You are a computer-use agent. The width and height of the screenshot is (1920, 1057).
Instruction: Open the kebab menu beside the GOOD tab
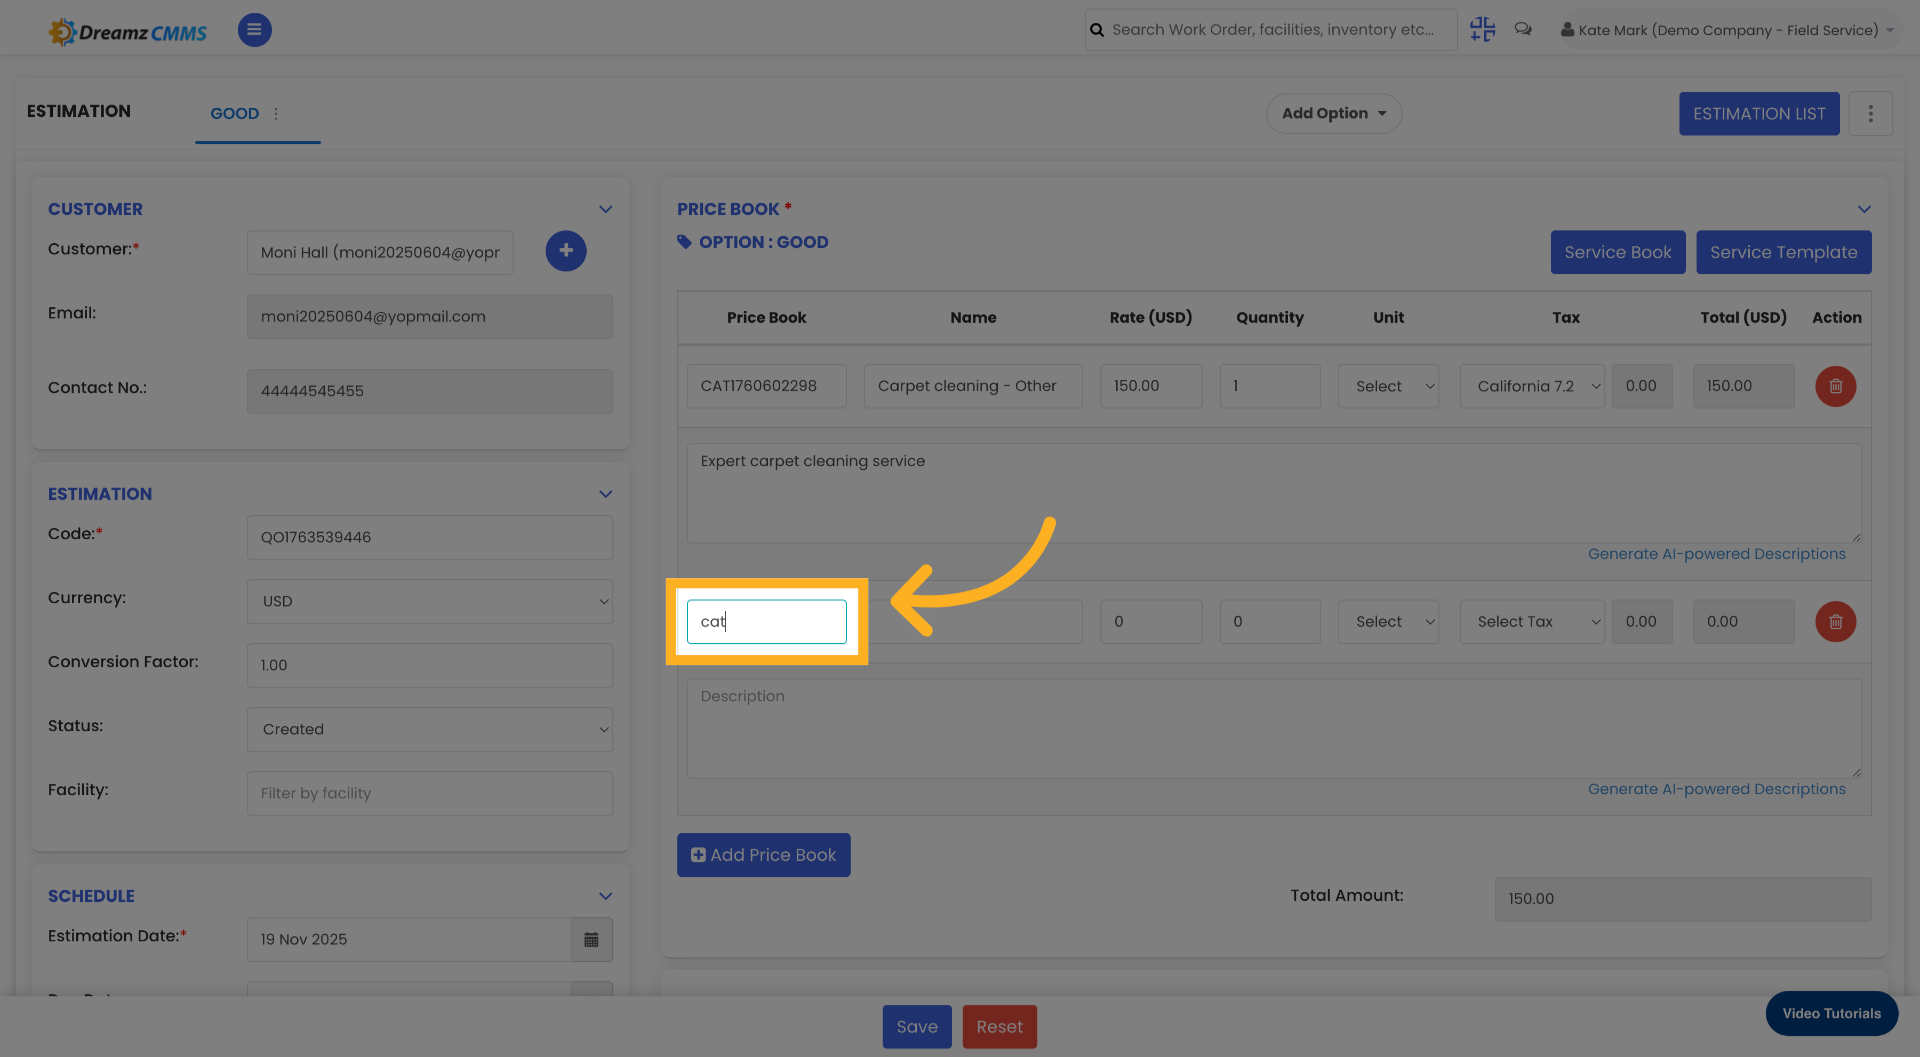click(276, 114)
